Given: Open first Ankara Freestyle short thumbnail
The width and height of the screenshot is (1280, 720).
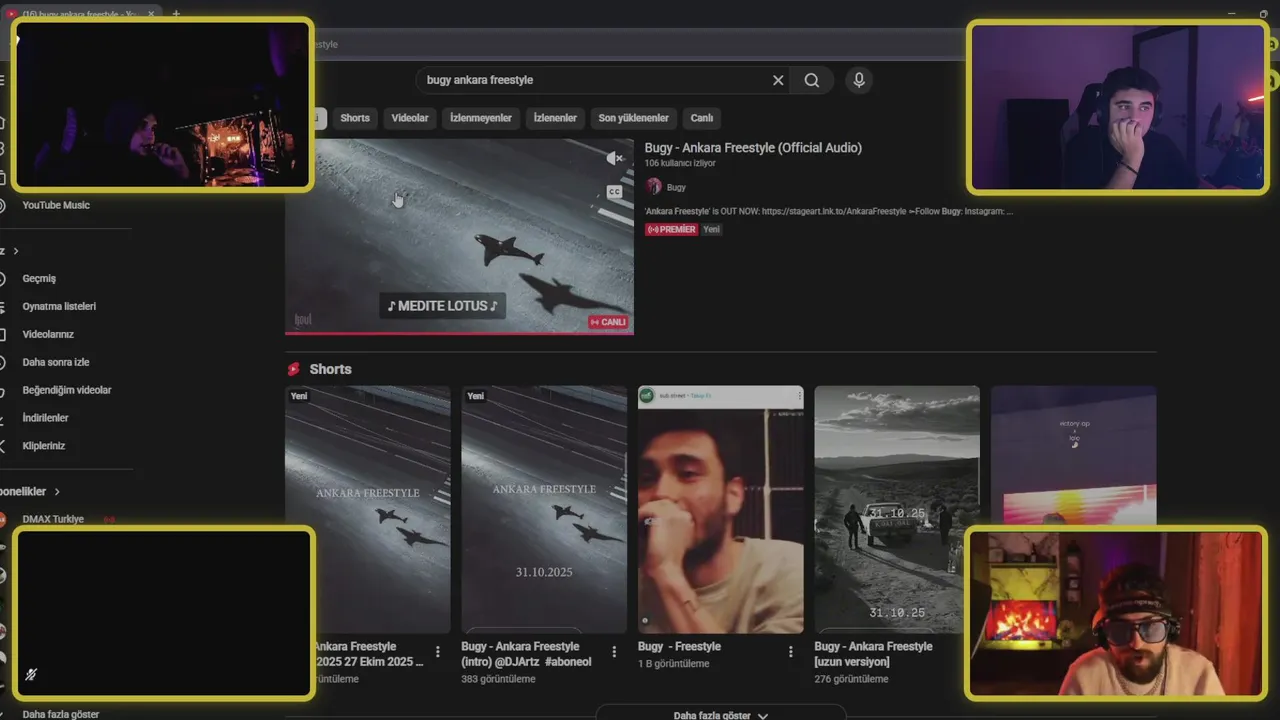Looking at the screenshot, I should point(368,509).
